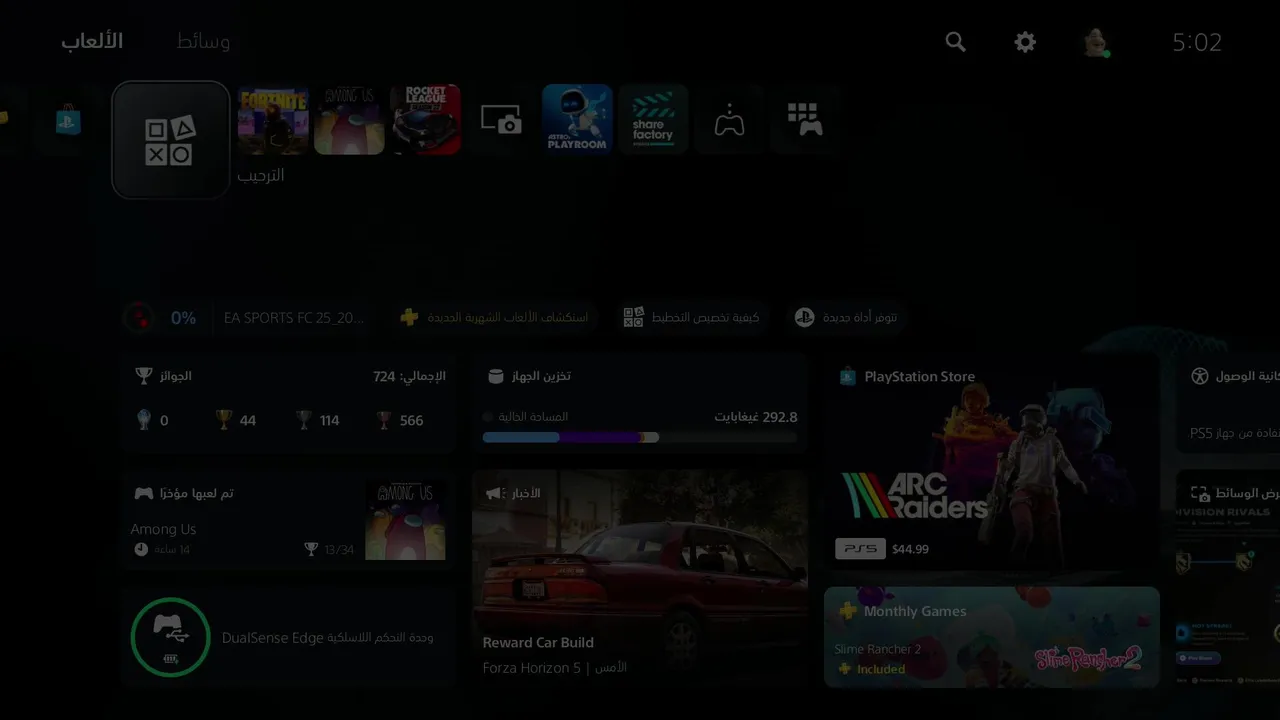Open the recently played controller icon

144,493
